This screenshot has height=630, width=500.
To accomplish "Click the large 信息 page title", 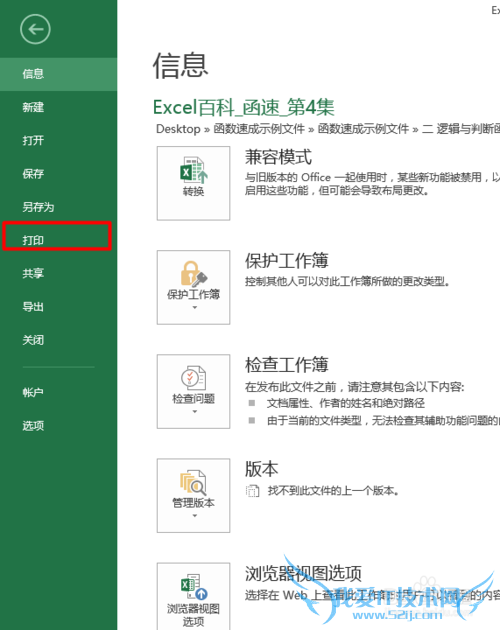I will (x=180, y=65).
